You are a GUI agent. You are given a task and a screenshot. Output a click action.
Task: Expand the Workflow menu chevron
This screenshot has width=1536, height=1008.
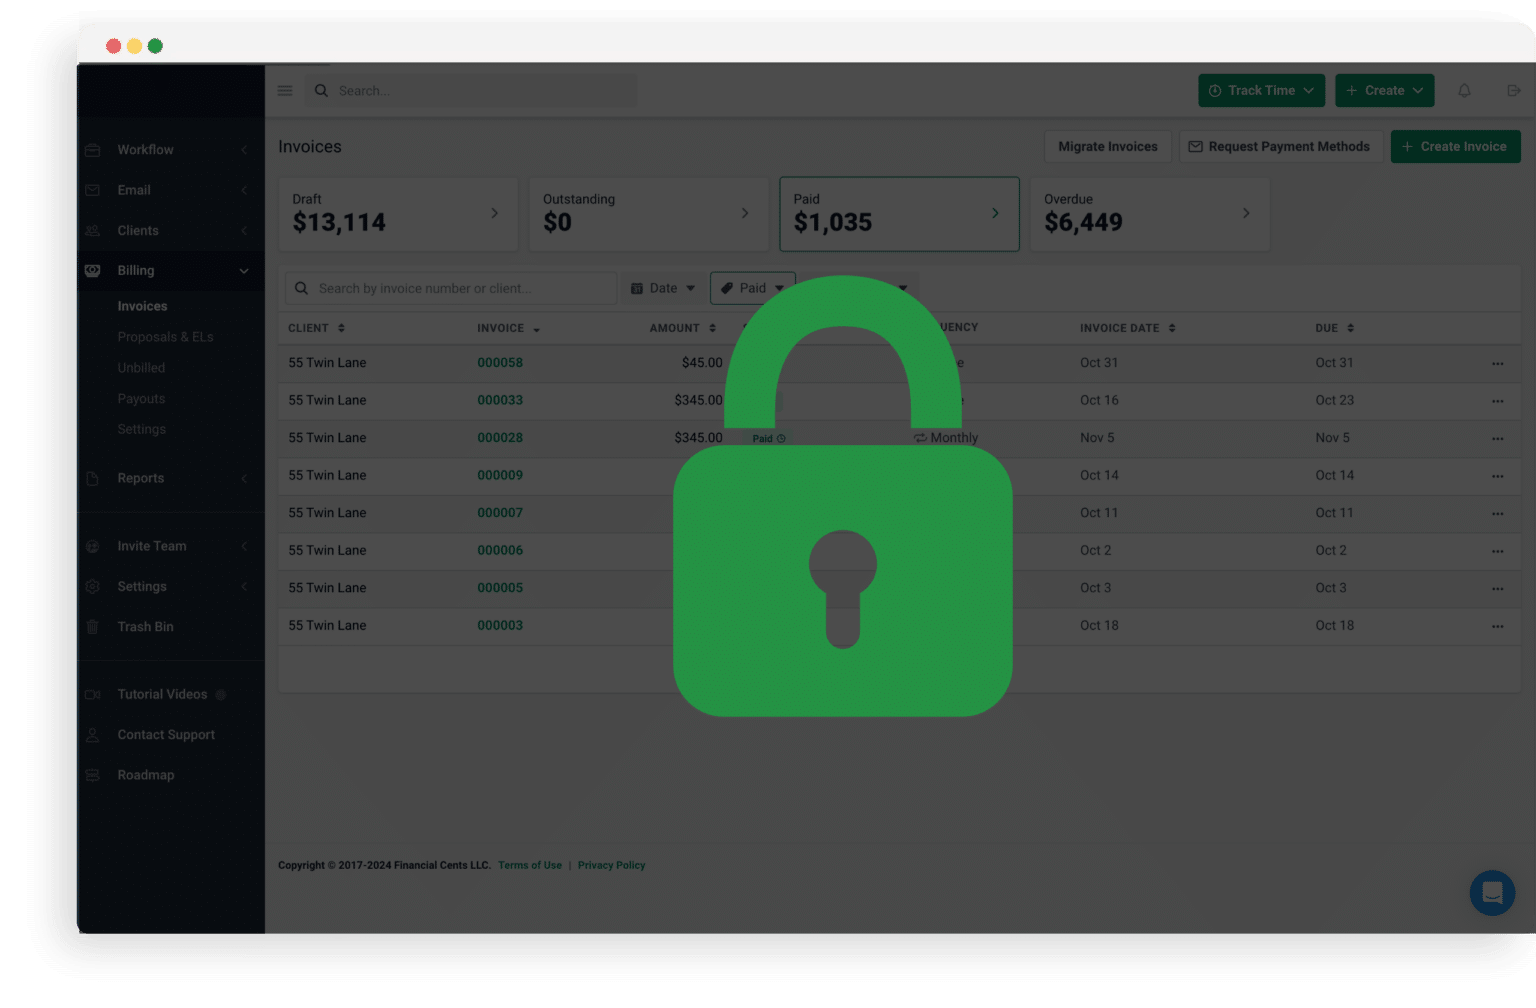244,150
